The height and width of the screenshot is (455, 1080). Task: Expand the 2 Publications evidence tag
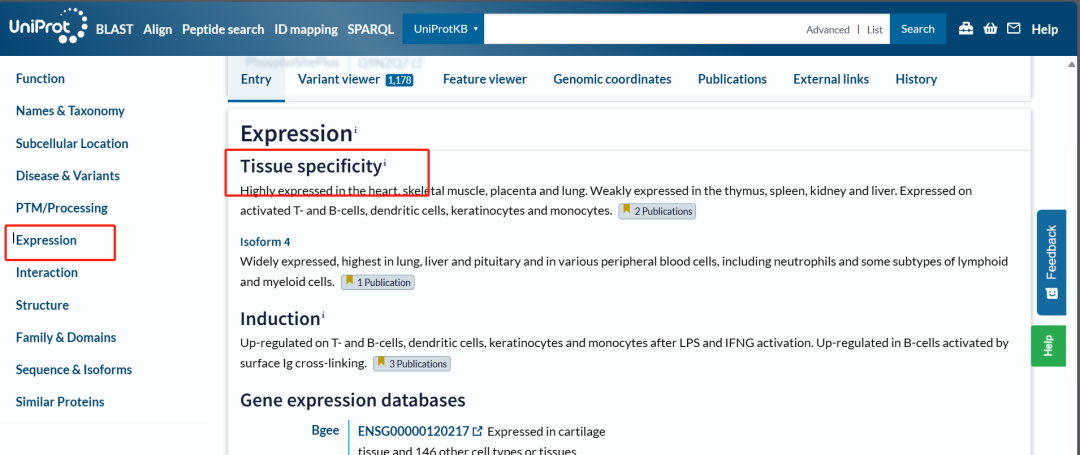click(x=657, y=211)
